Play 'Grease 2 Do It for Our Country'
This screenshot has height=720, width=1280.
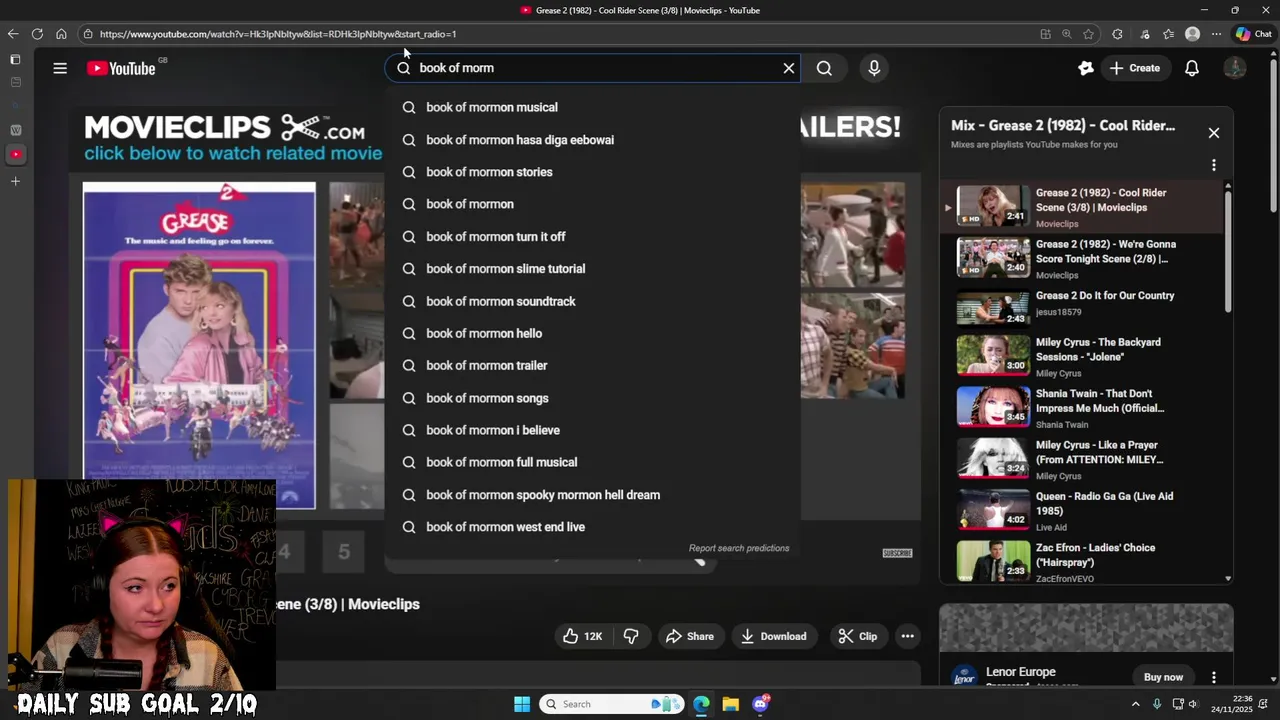[1082, 308]
